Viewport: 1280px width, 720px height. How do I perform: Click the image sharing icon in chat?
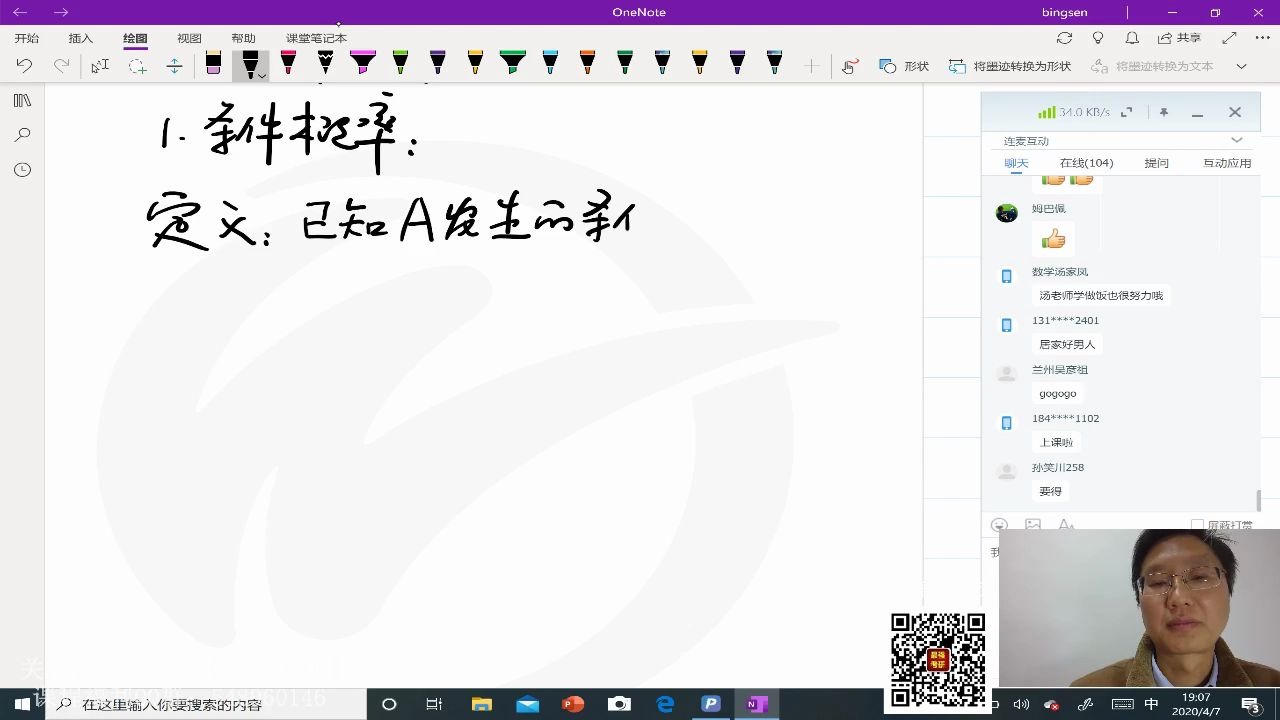point(1033,524)
